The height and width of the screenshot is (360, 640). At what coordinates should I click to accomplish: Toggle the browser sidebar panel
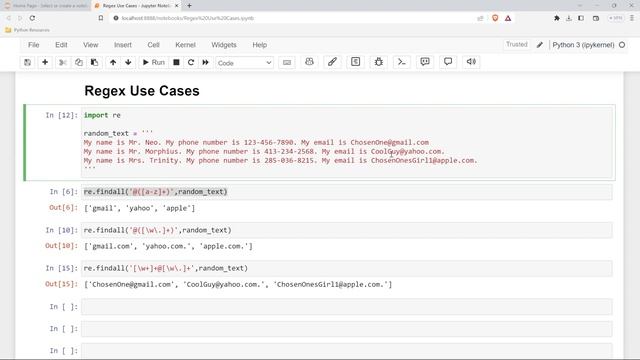[x=581, y=18]
